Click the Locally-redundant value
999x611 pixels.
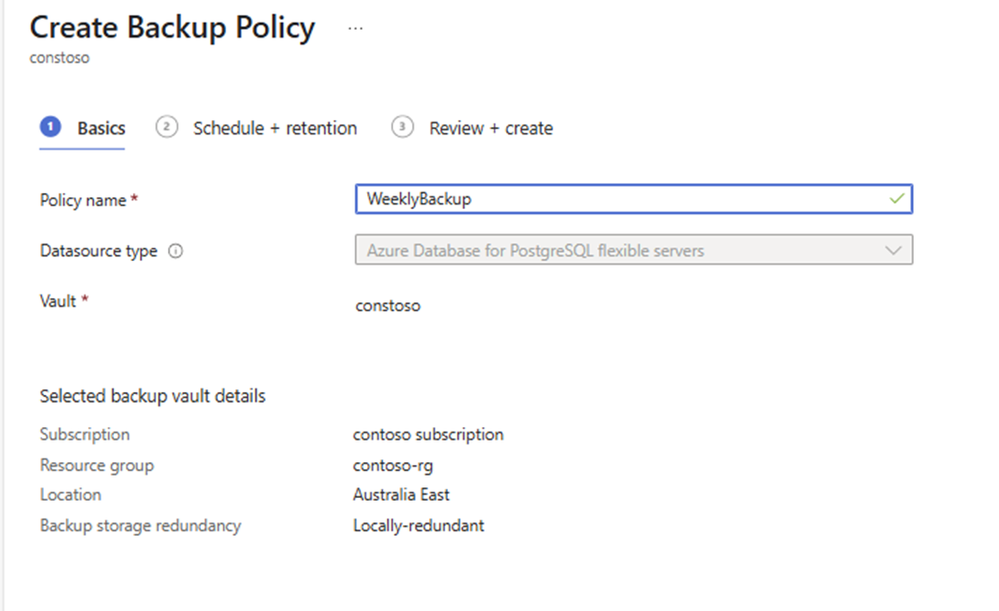click(419, 526)
